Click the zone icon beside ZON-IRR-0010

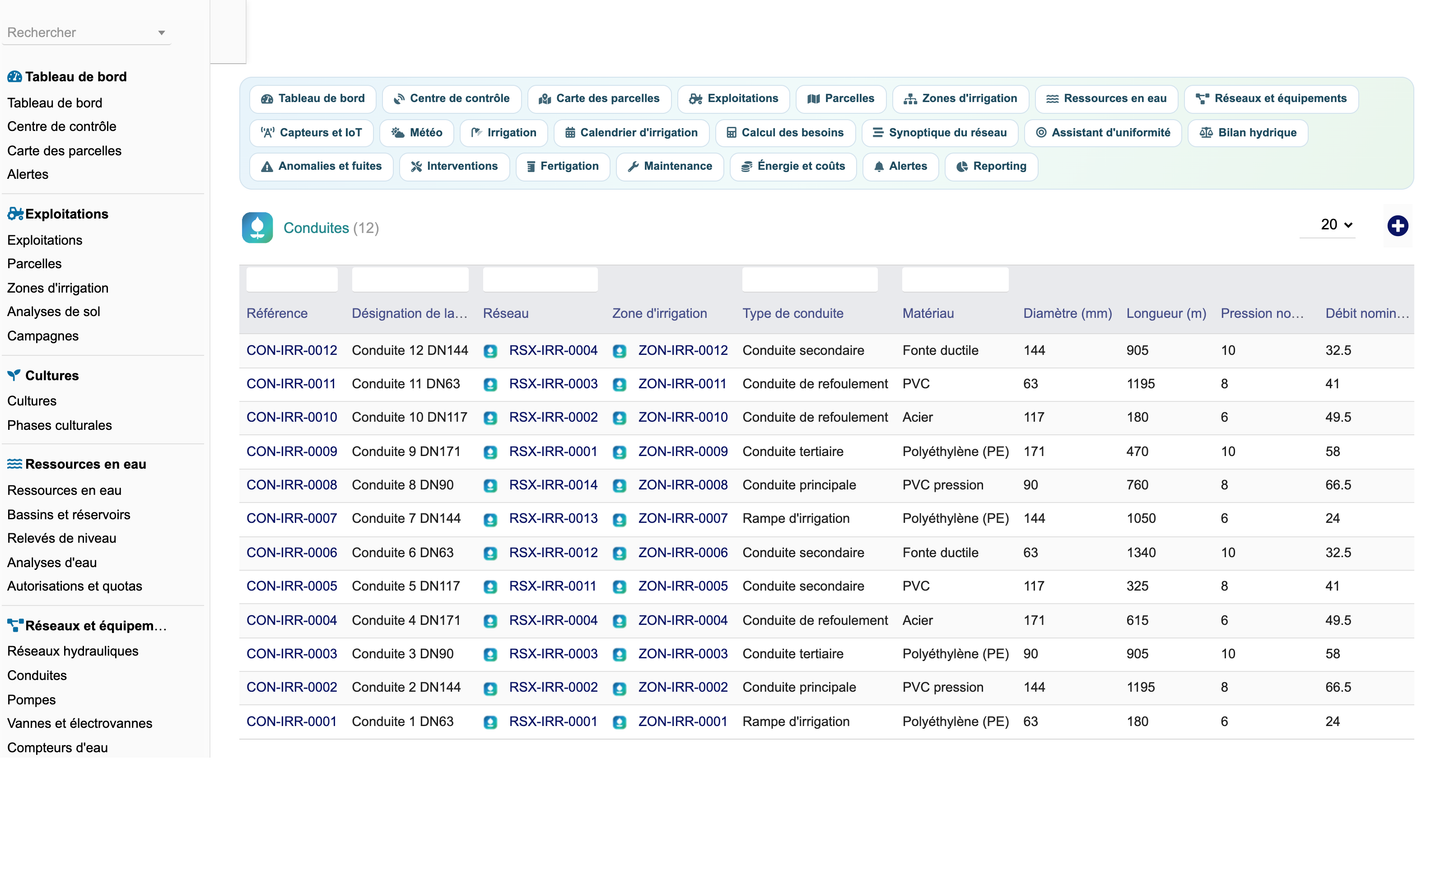click(x=619, y=418)
